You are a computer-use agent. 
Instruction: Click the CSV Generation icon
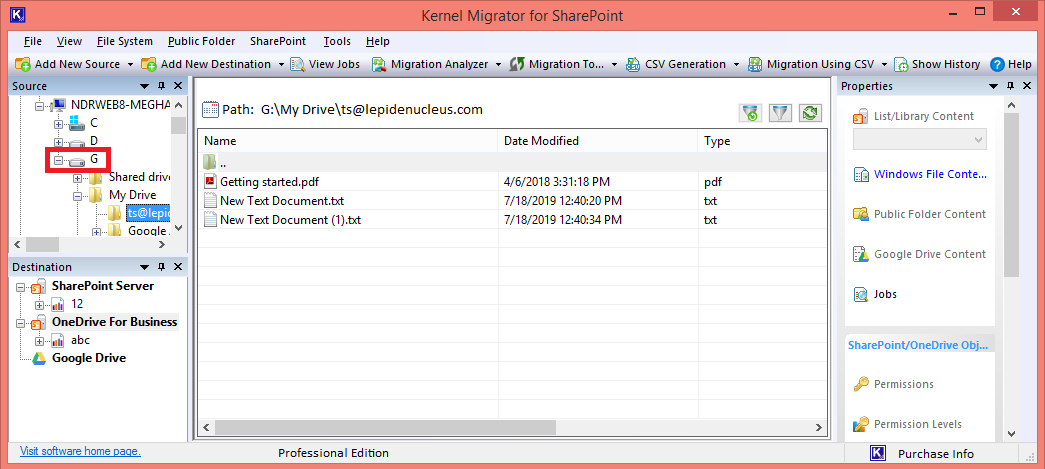(633, 64)
